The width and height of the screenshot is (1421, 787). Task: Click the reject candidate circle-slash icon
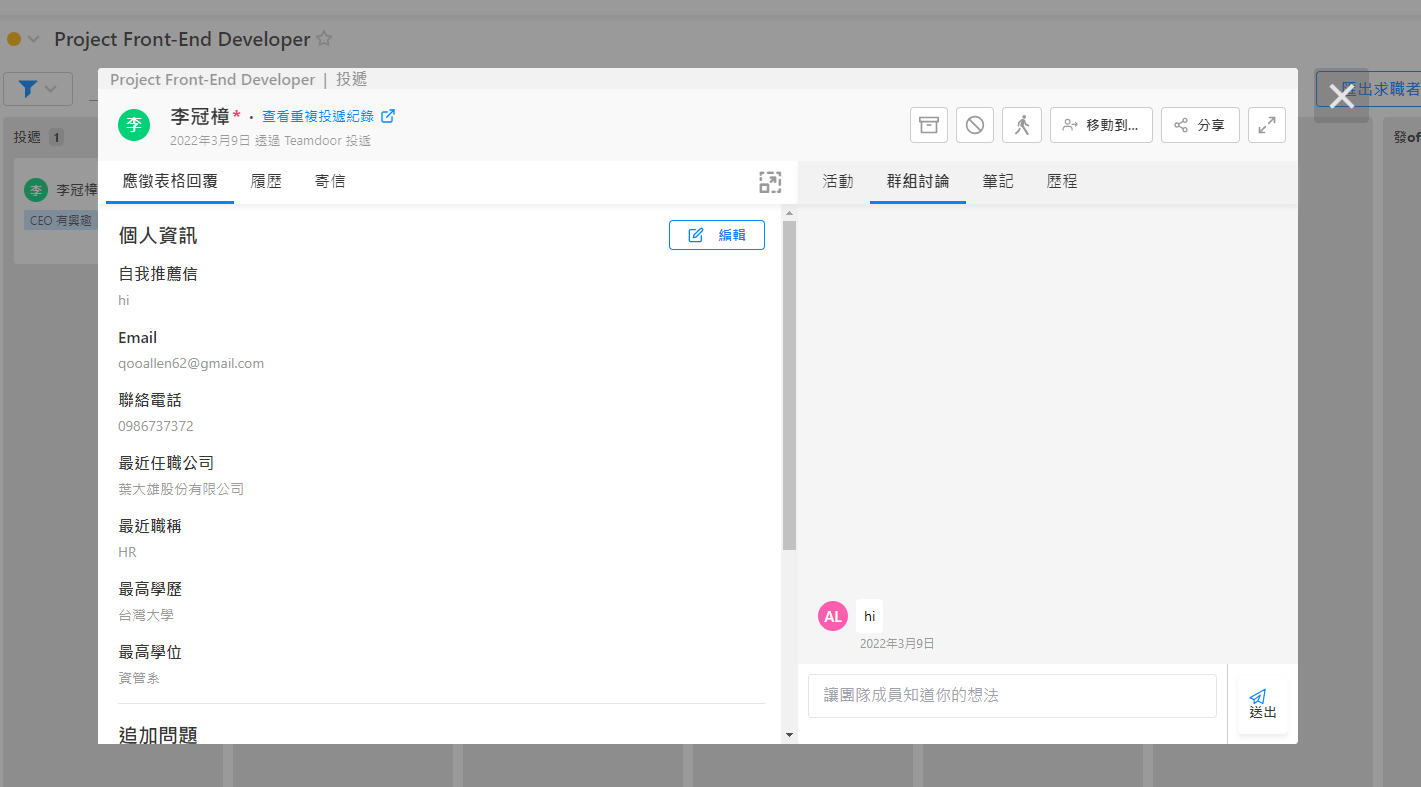tap(975, 125)
